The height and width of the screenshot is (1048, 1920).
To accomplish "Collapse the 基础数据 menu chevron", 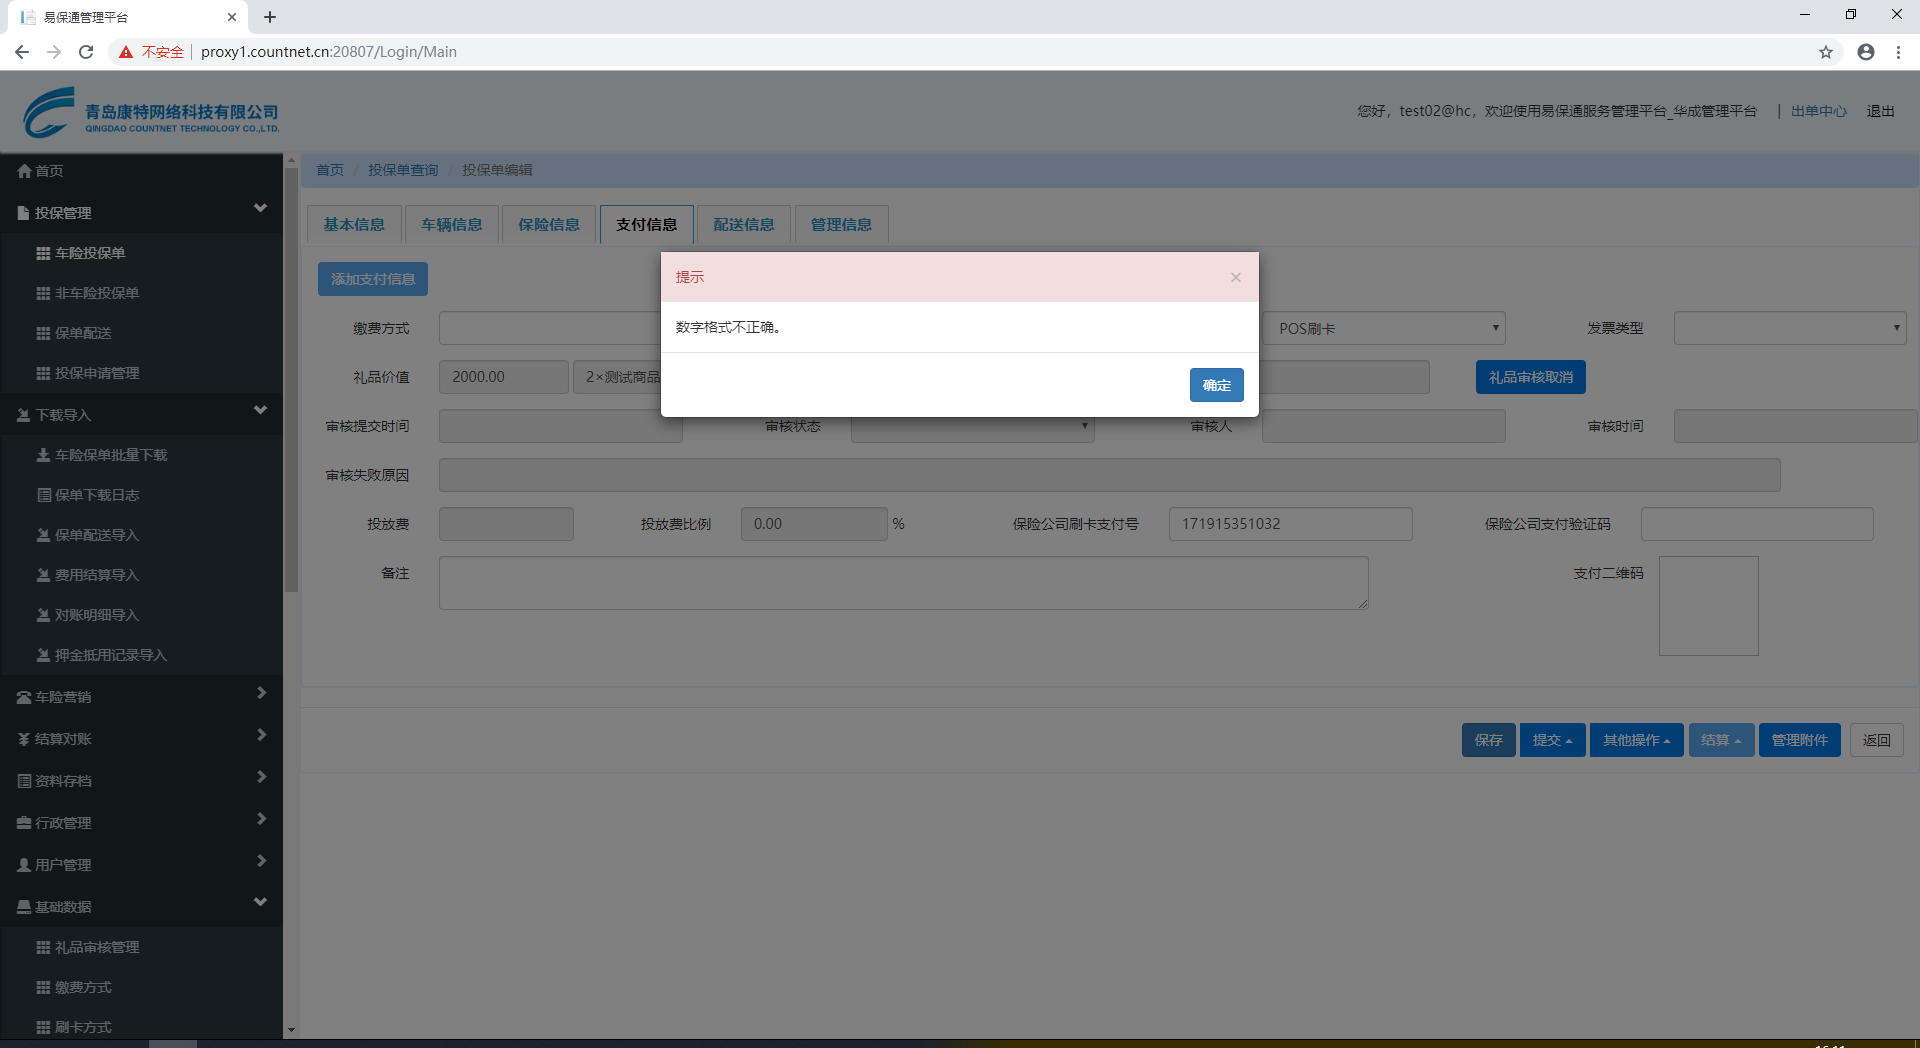I will (261, 902).
